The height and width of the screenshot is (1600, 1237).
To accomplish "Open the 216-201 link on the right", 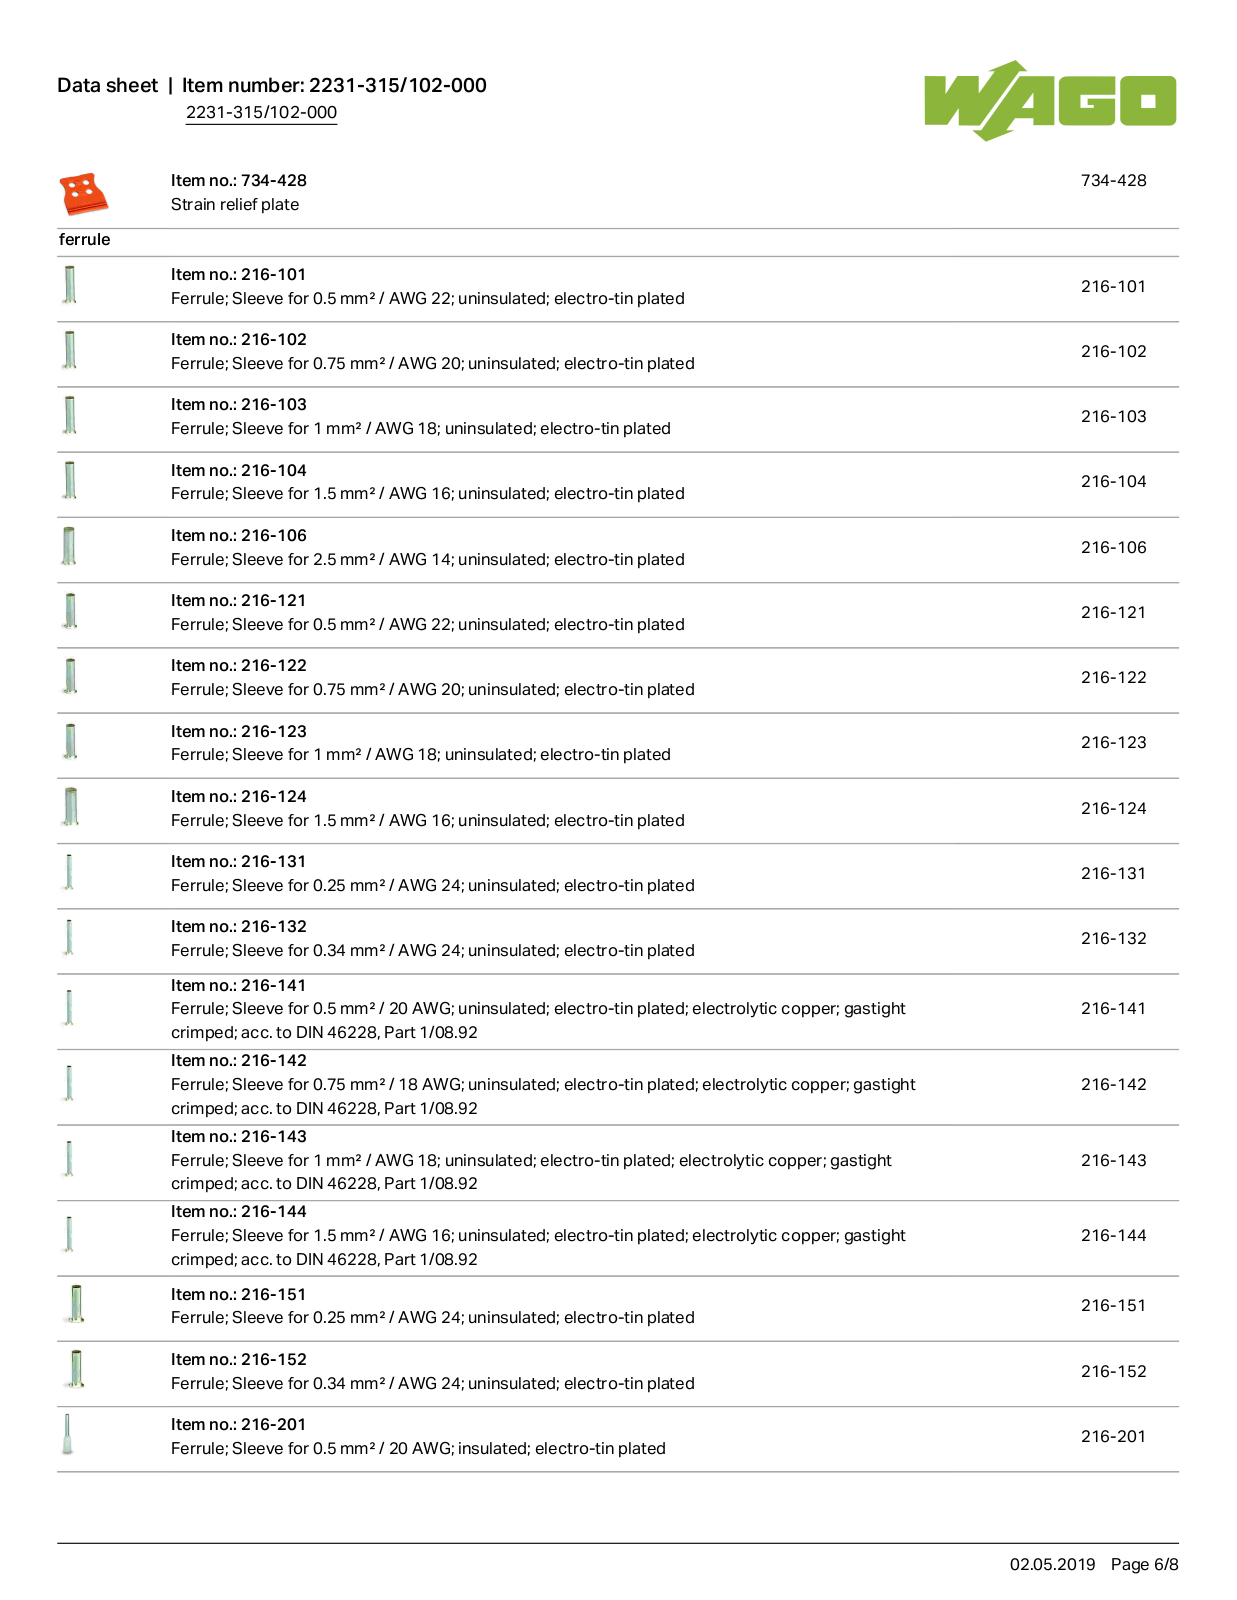I will [x=1113, y=1437].
